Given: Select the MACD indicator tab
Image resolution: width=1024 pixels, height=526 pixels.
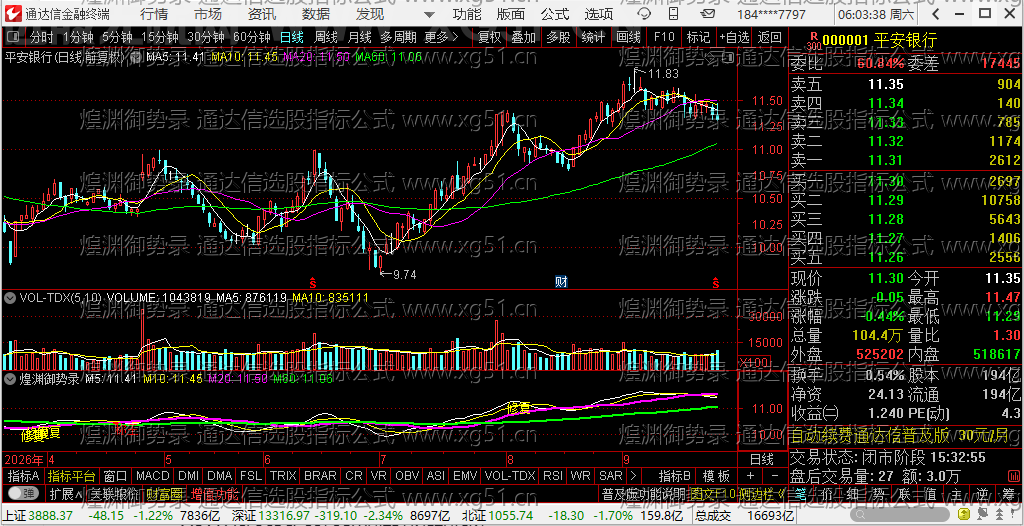Looking at the screenshot, I should (153, 475).
